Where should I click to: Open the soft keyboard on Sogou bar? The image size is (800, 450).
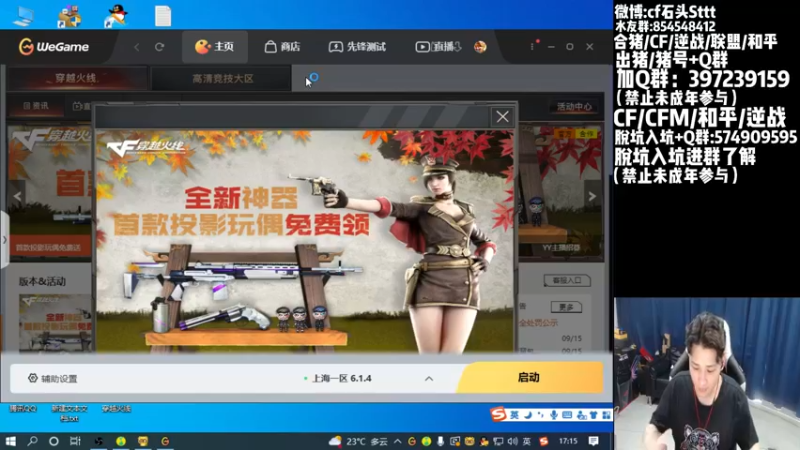(567, 415)
